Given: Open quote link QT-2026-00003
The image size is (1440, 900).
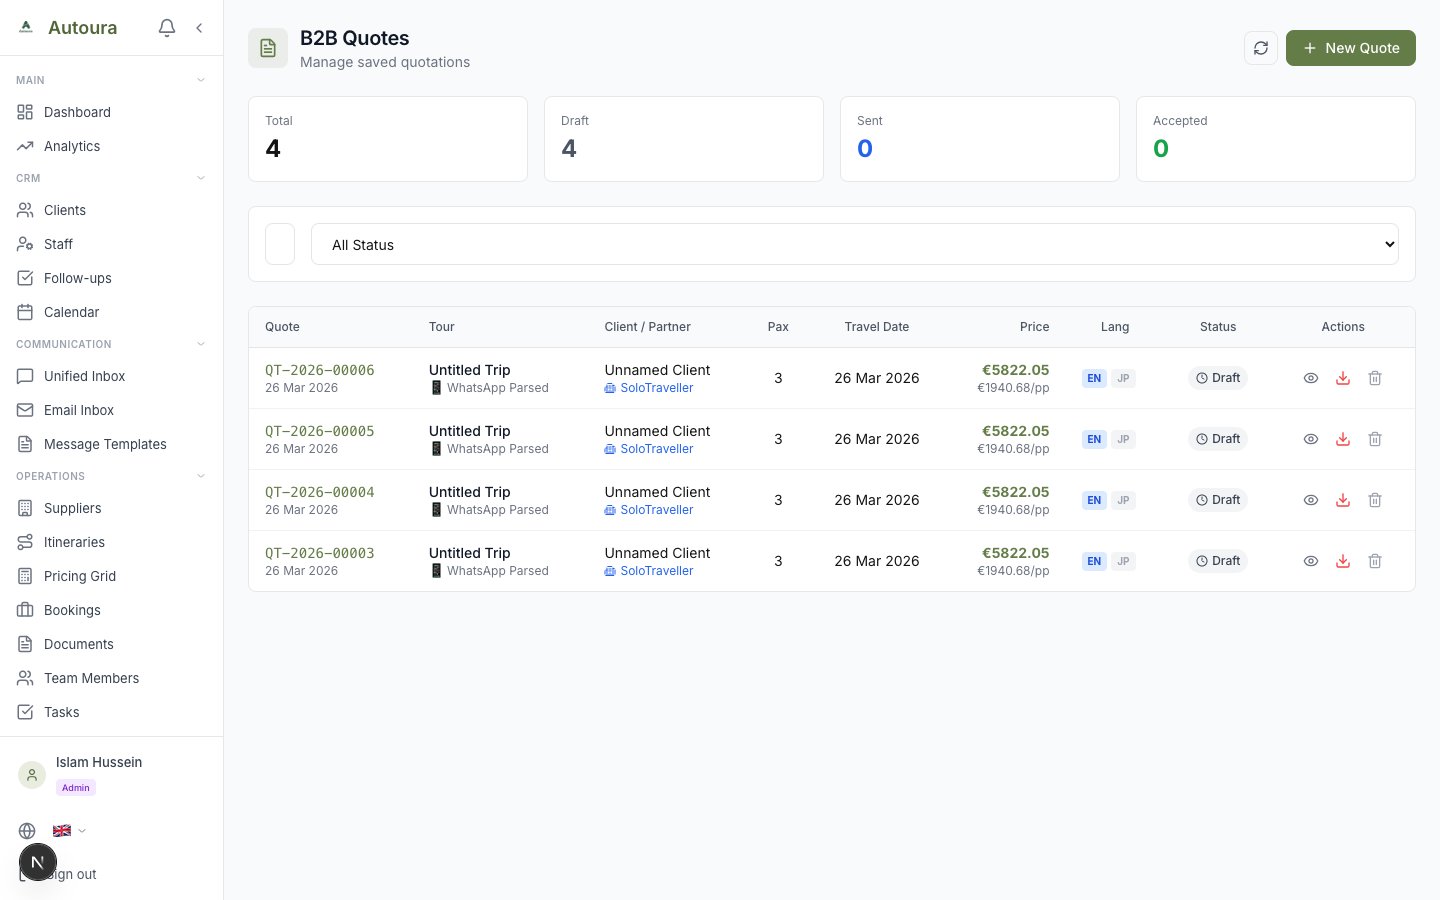Looking at the screenshot, I should 320,553.
